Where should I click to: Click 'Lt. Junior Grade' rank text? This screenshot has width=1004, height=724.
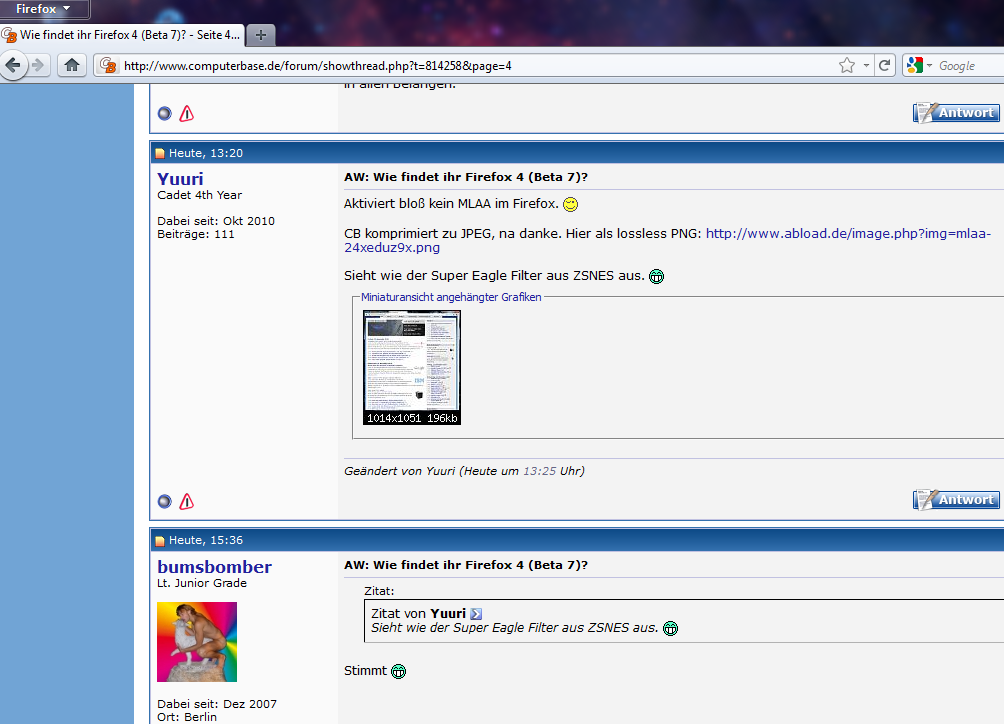(x=202, y=583)
